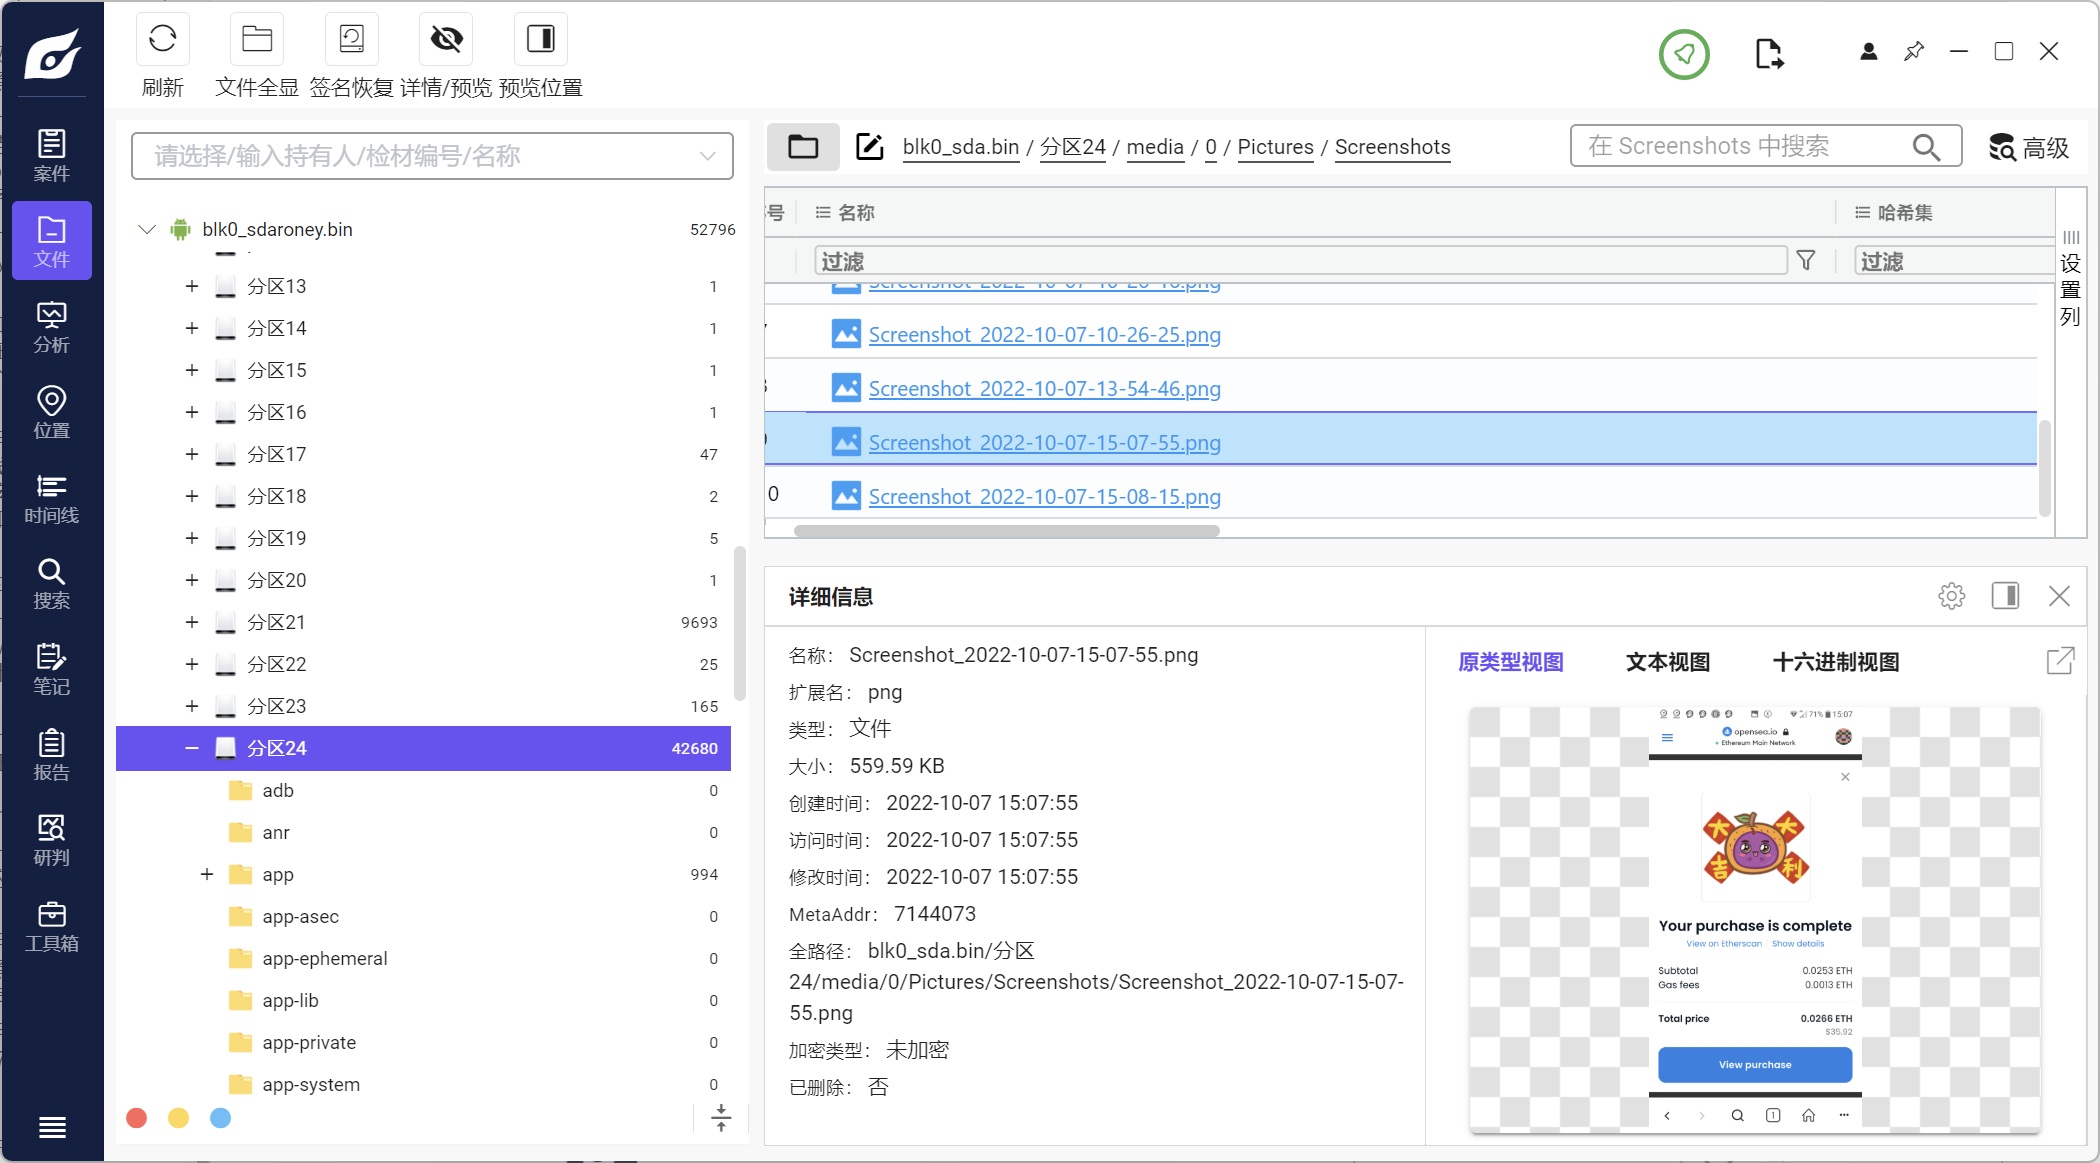Select the app-private folder
Image resolution: width=2100 pixels, height=1163 pixels.
tap(309, 1042)
